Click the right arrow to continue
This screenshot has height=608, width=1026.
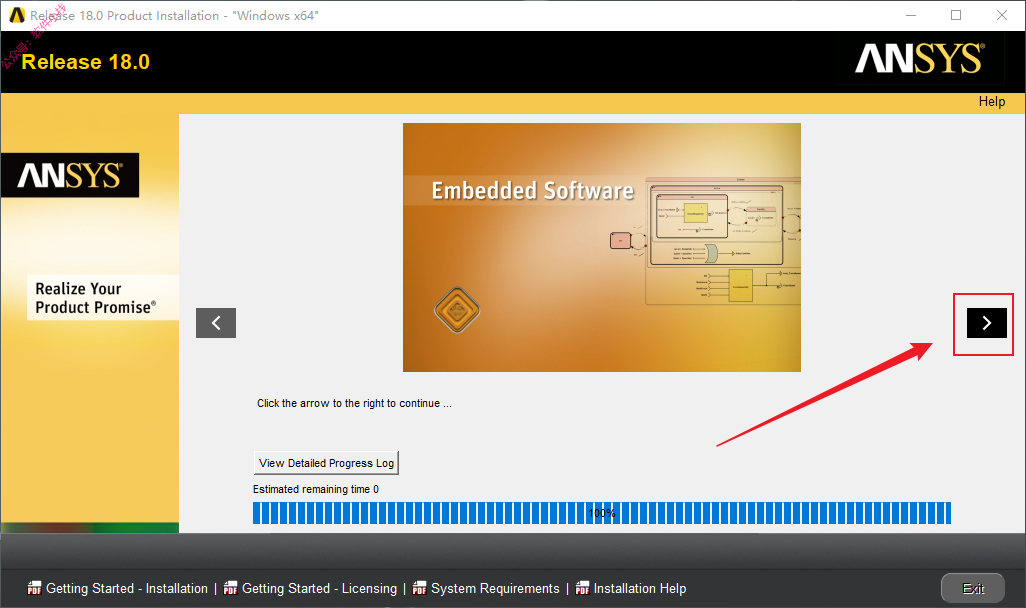(987, 323)
